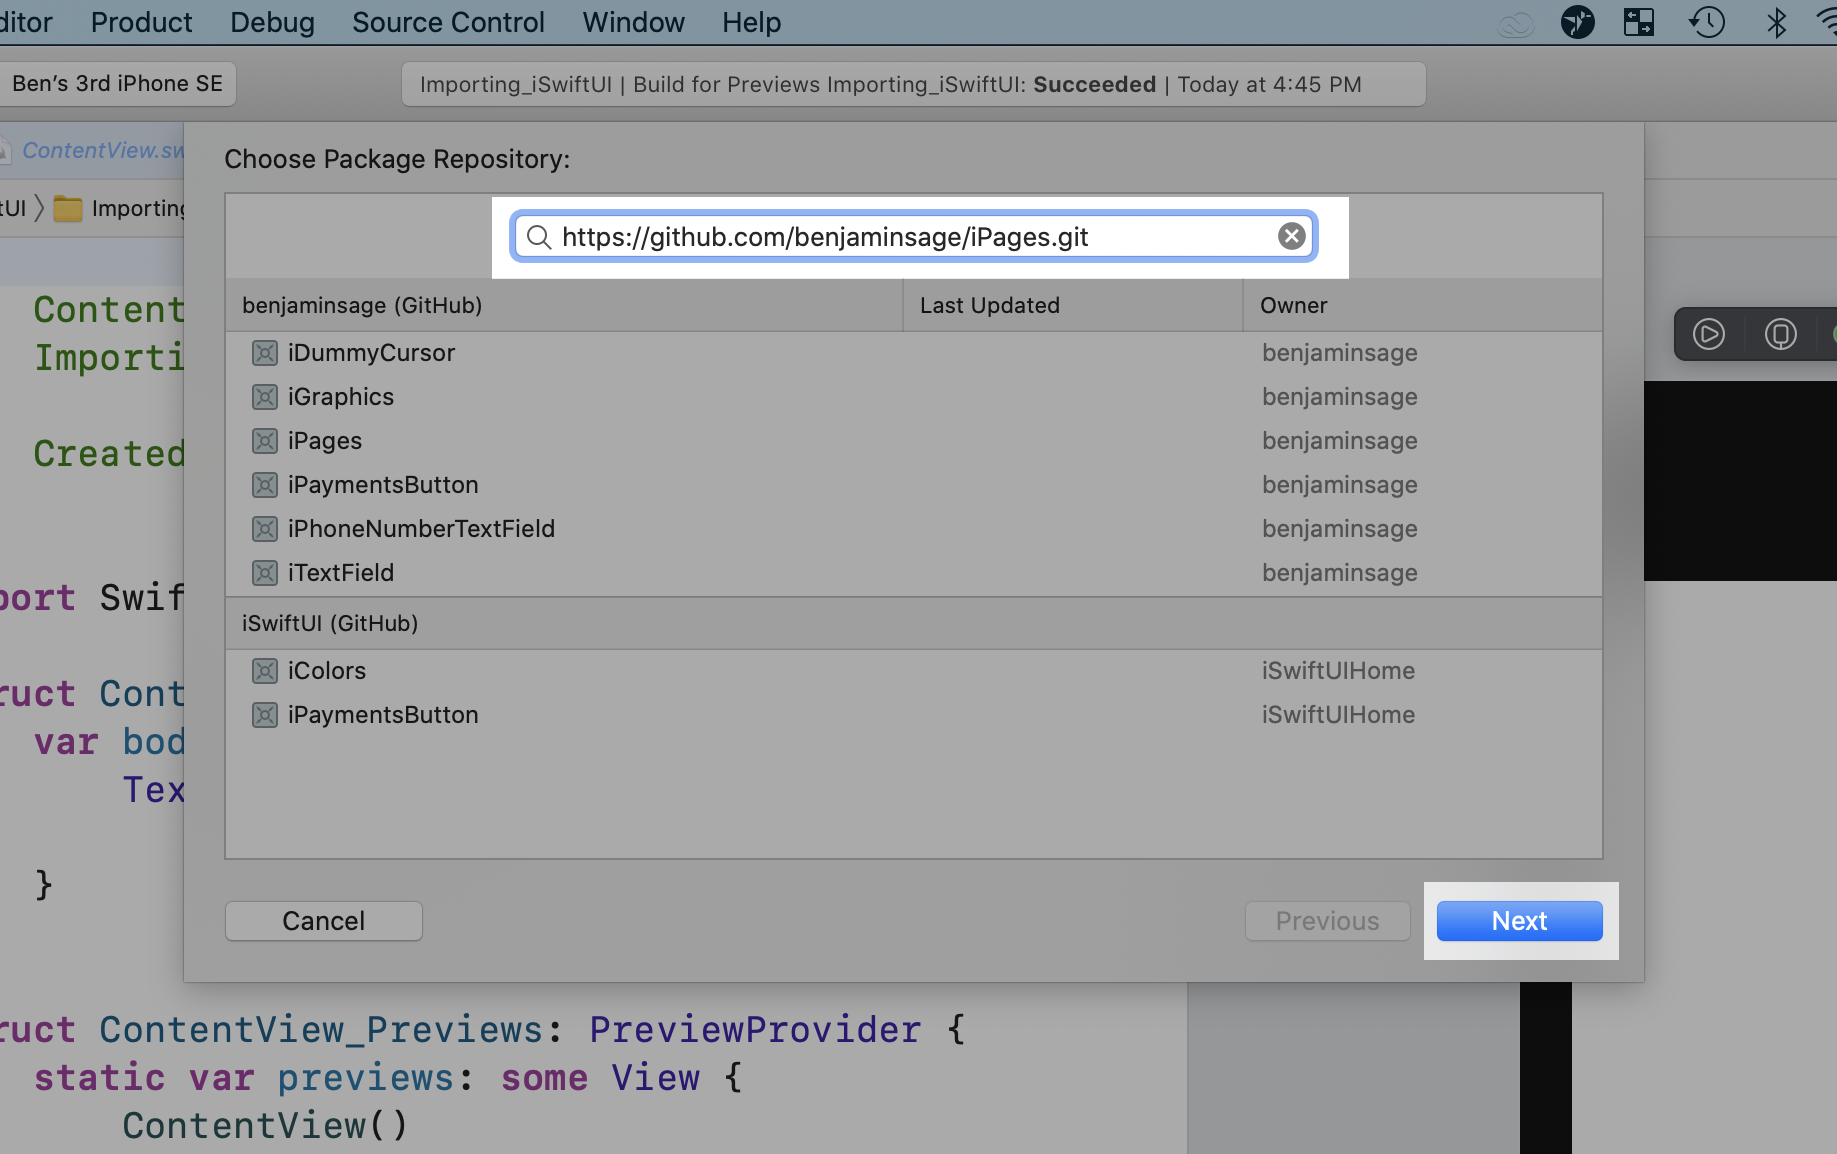
Task: Click the Next button
Action: click(1519, 921)
